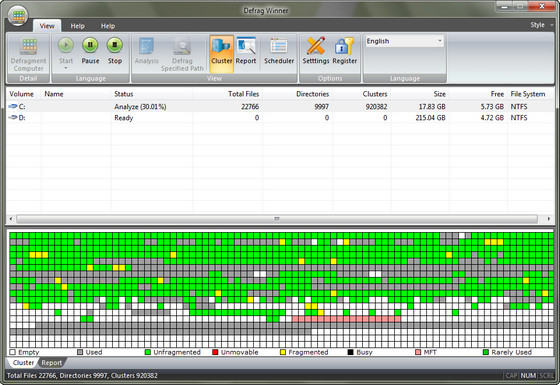Expand the arrow under Start
The image size is (560, 385).
(66, 68)
